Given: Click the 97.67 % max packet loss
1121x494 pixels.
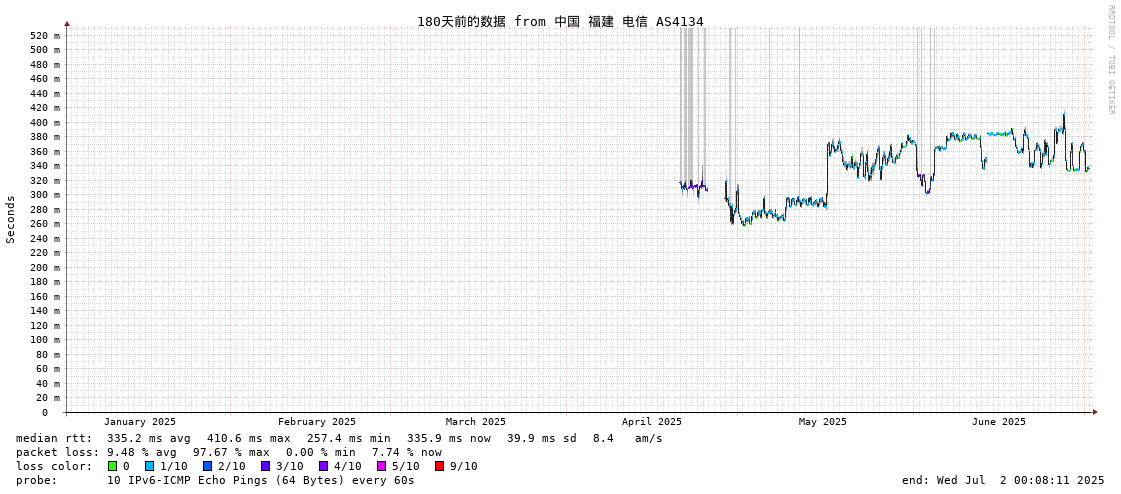Looking at the screenshot, I should [232, 453].
